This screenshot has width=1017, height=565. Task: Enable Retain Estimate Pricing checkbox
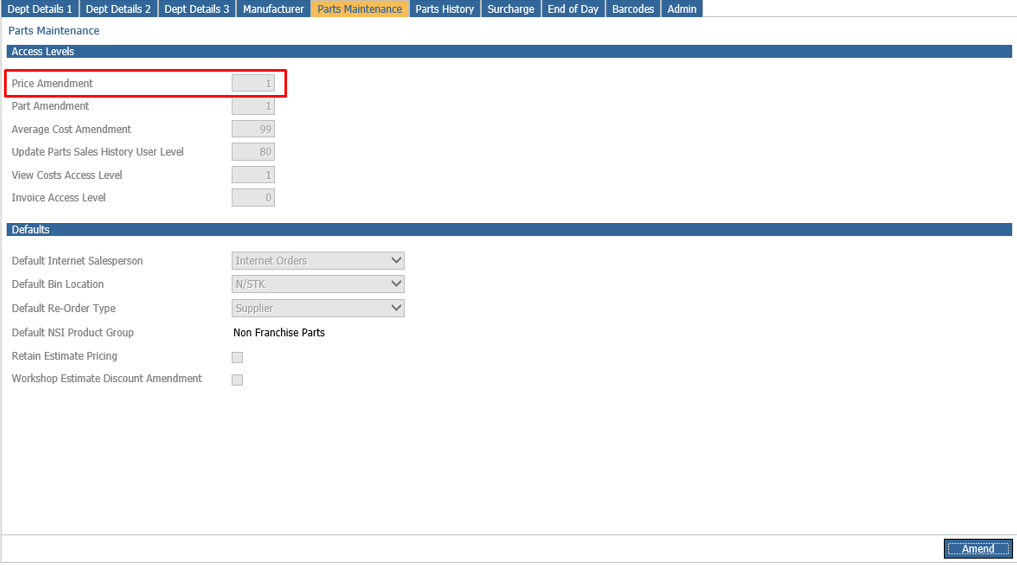pos(237,357)
